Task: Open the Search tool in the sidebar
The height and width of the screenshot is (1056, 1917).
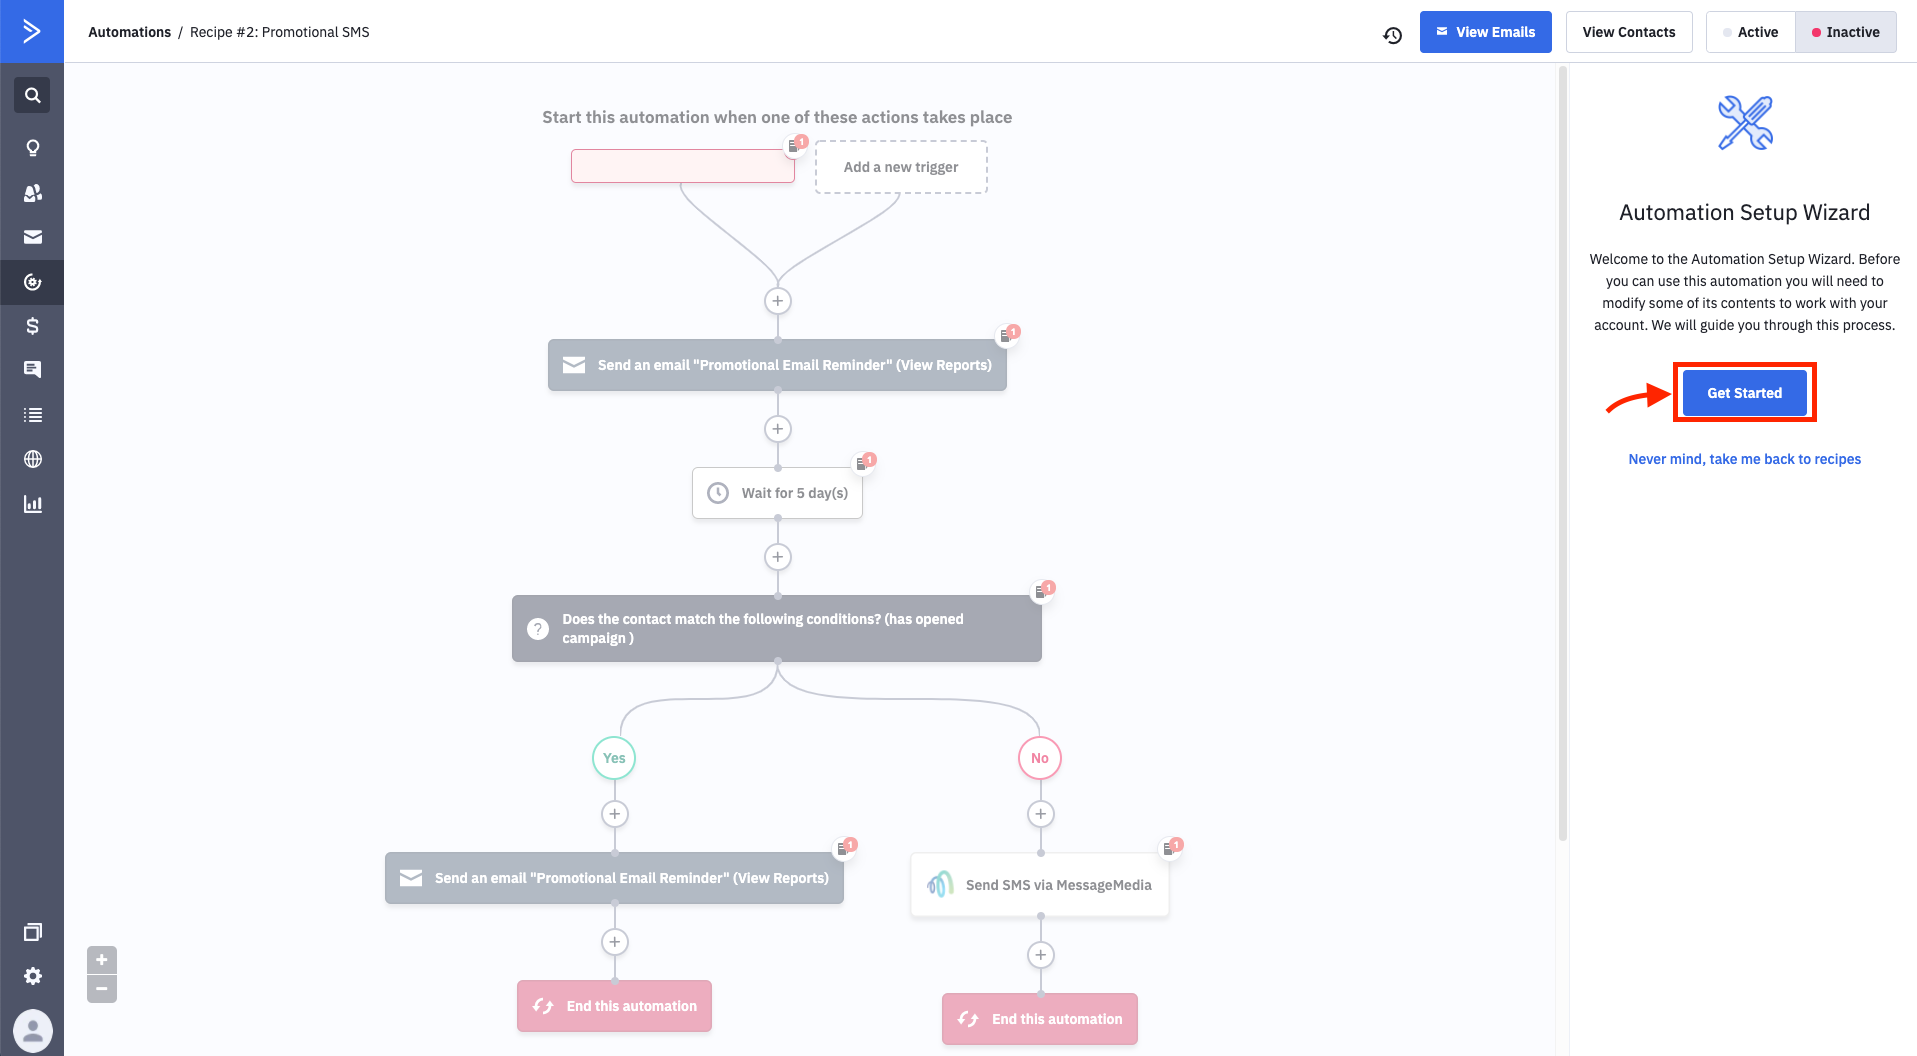Action: coord(32,95)
